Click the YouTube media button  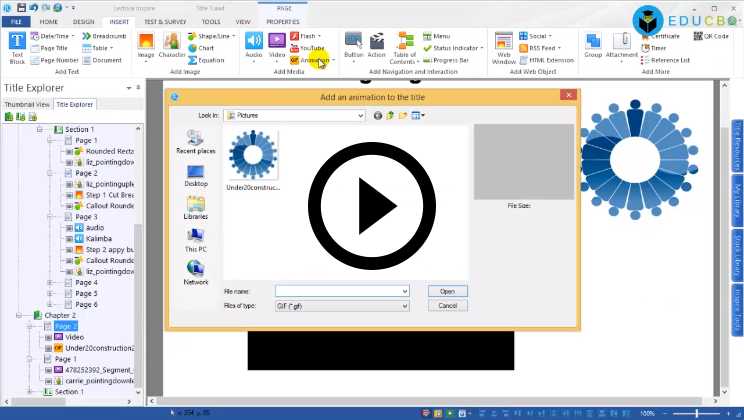[x=308, y=48]
